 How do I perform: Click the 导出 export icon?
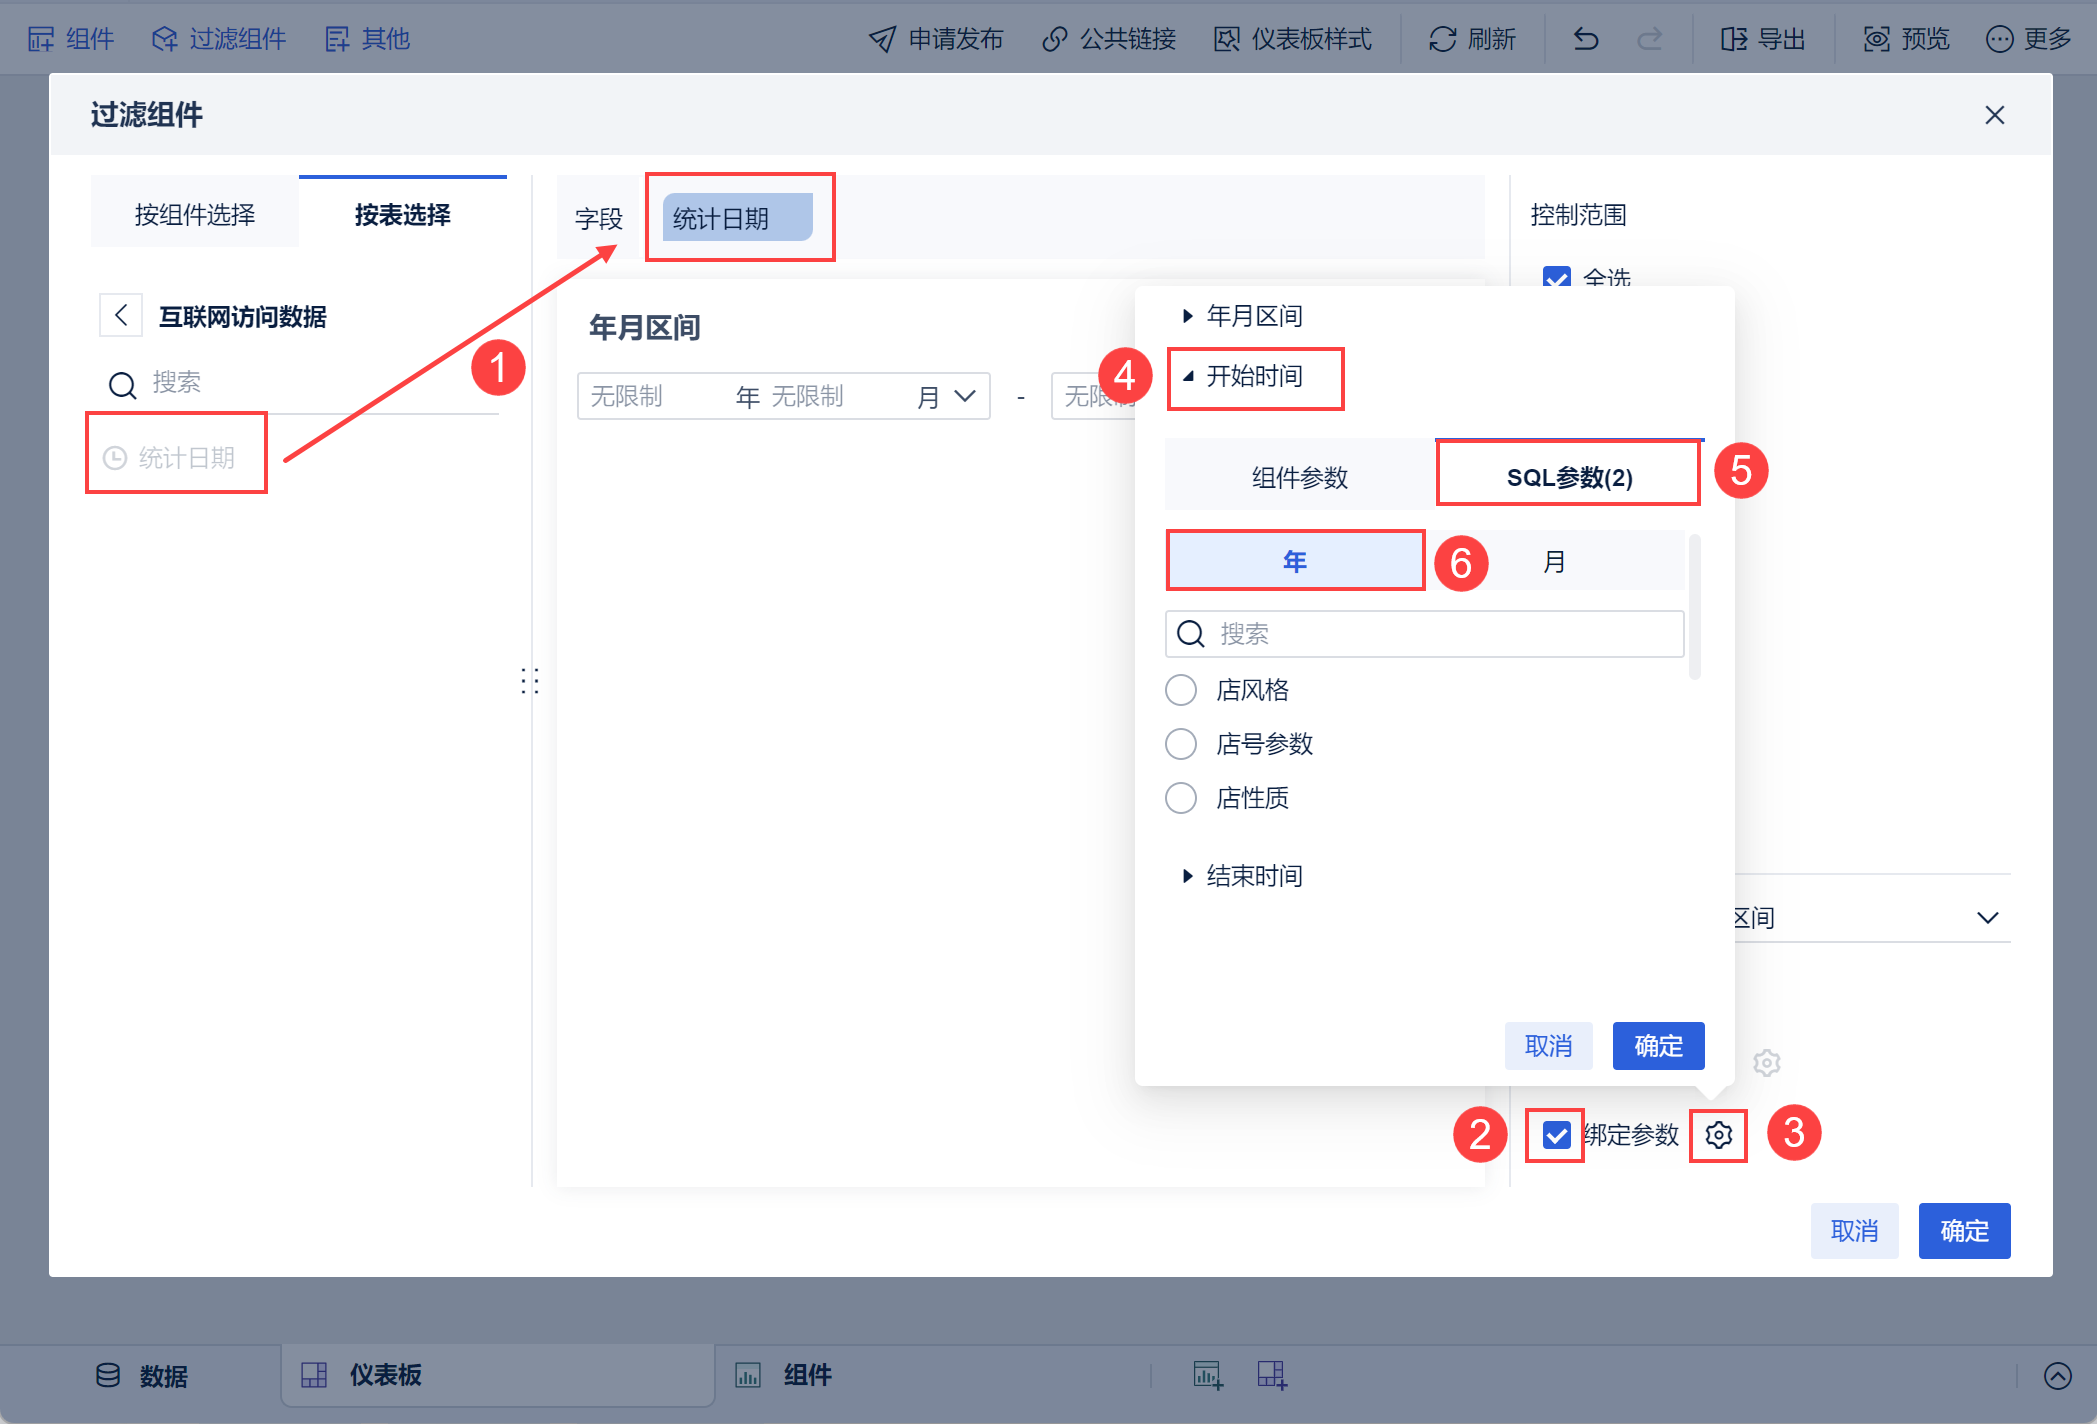pos(1733,39)
